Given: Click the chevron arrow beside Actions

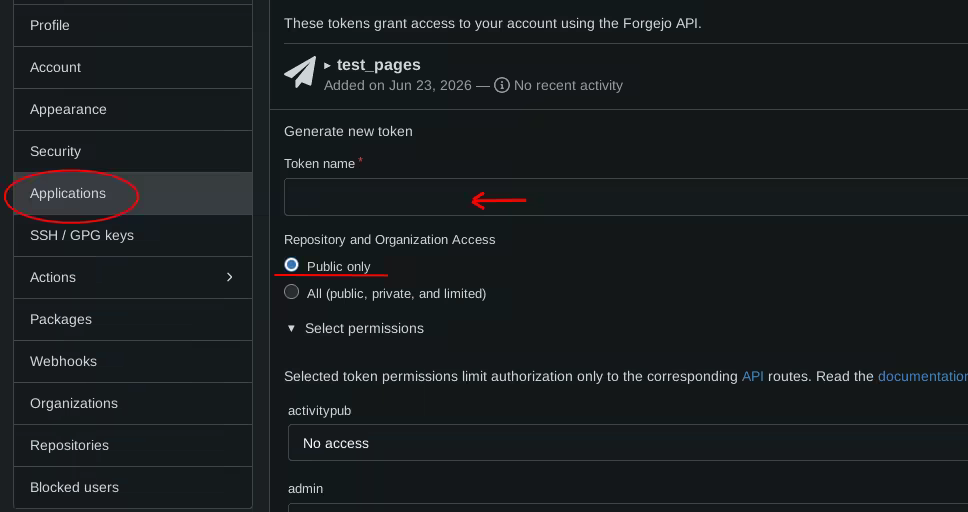Looking at the screenshot, I should coord(230,277).
